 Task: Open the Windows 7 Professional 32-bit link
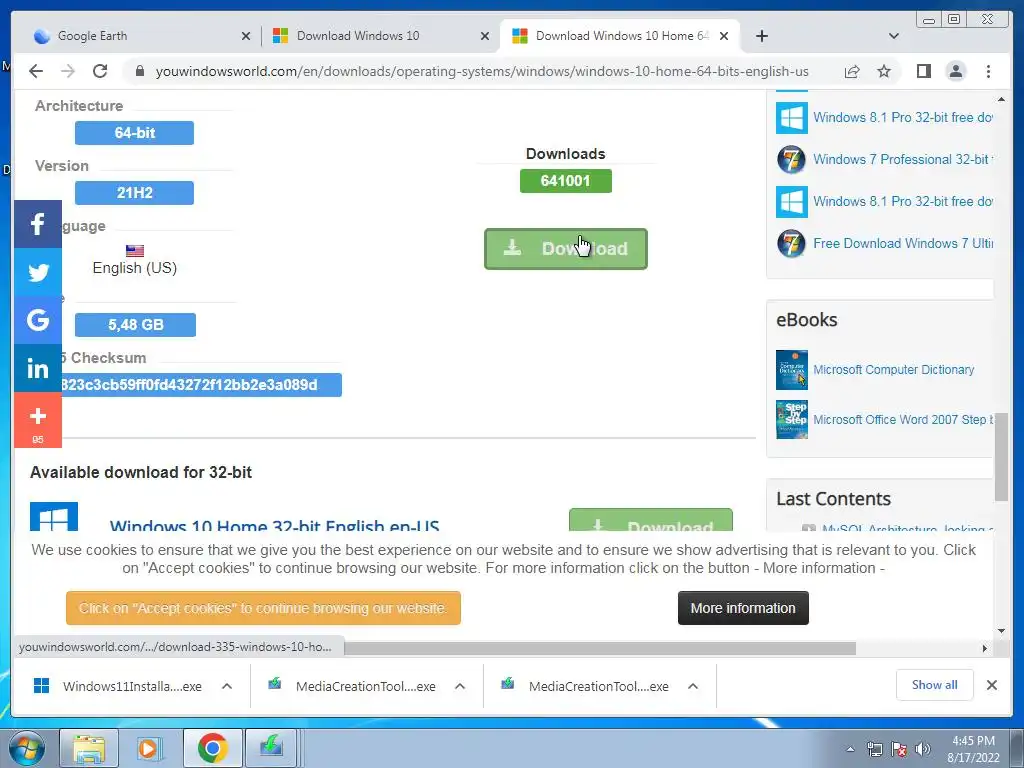pos(903,159)
